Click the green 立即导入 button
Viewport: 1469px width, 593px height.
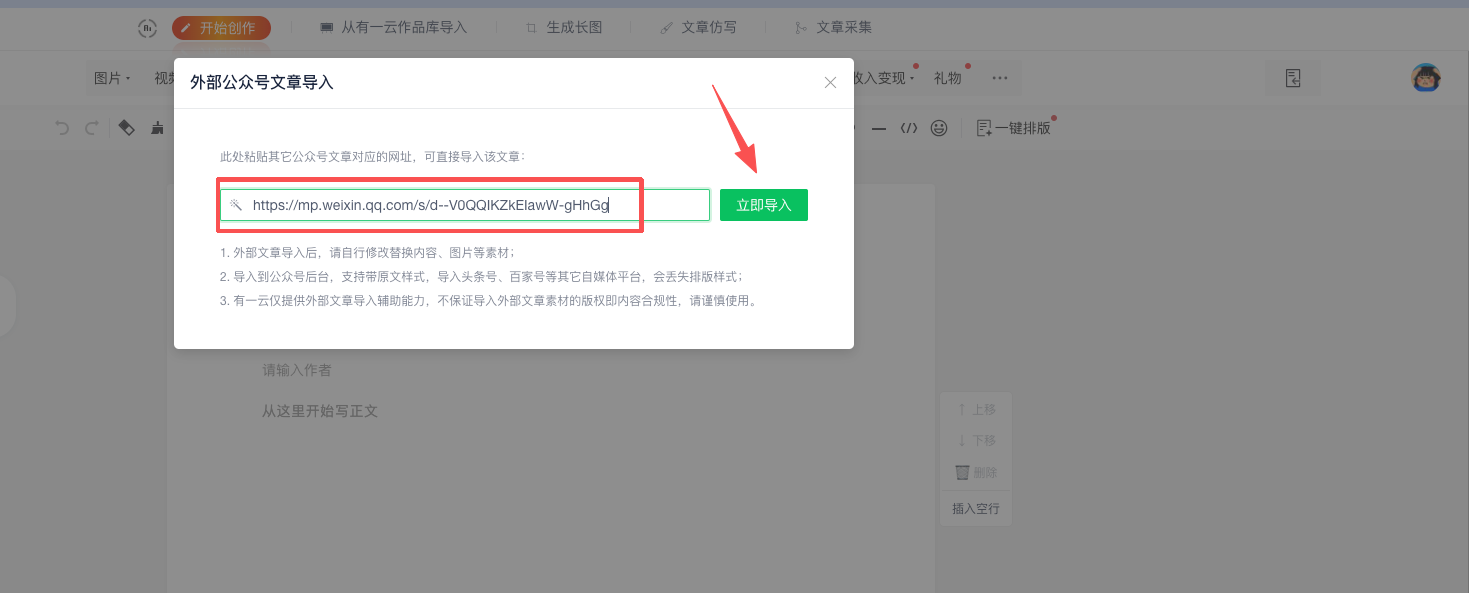[763, 205]
